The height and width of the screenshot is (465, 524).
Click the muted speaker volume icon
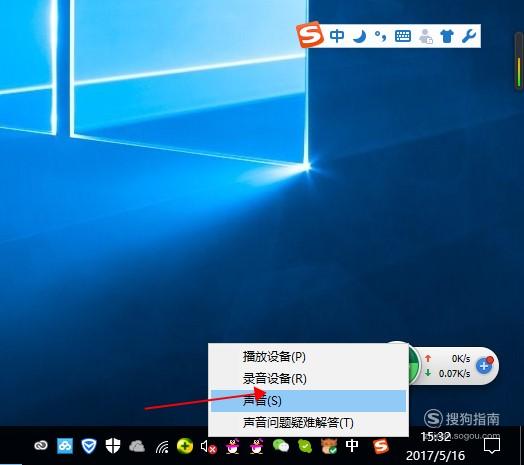click(x=209, y=447)
